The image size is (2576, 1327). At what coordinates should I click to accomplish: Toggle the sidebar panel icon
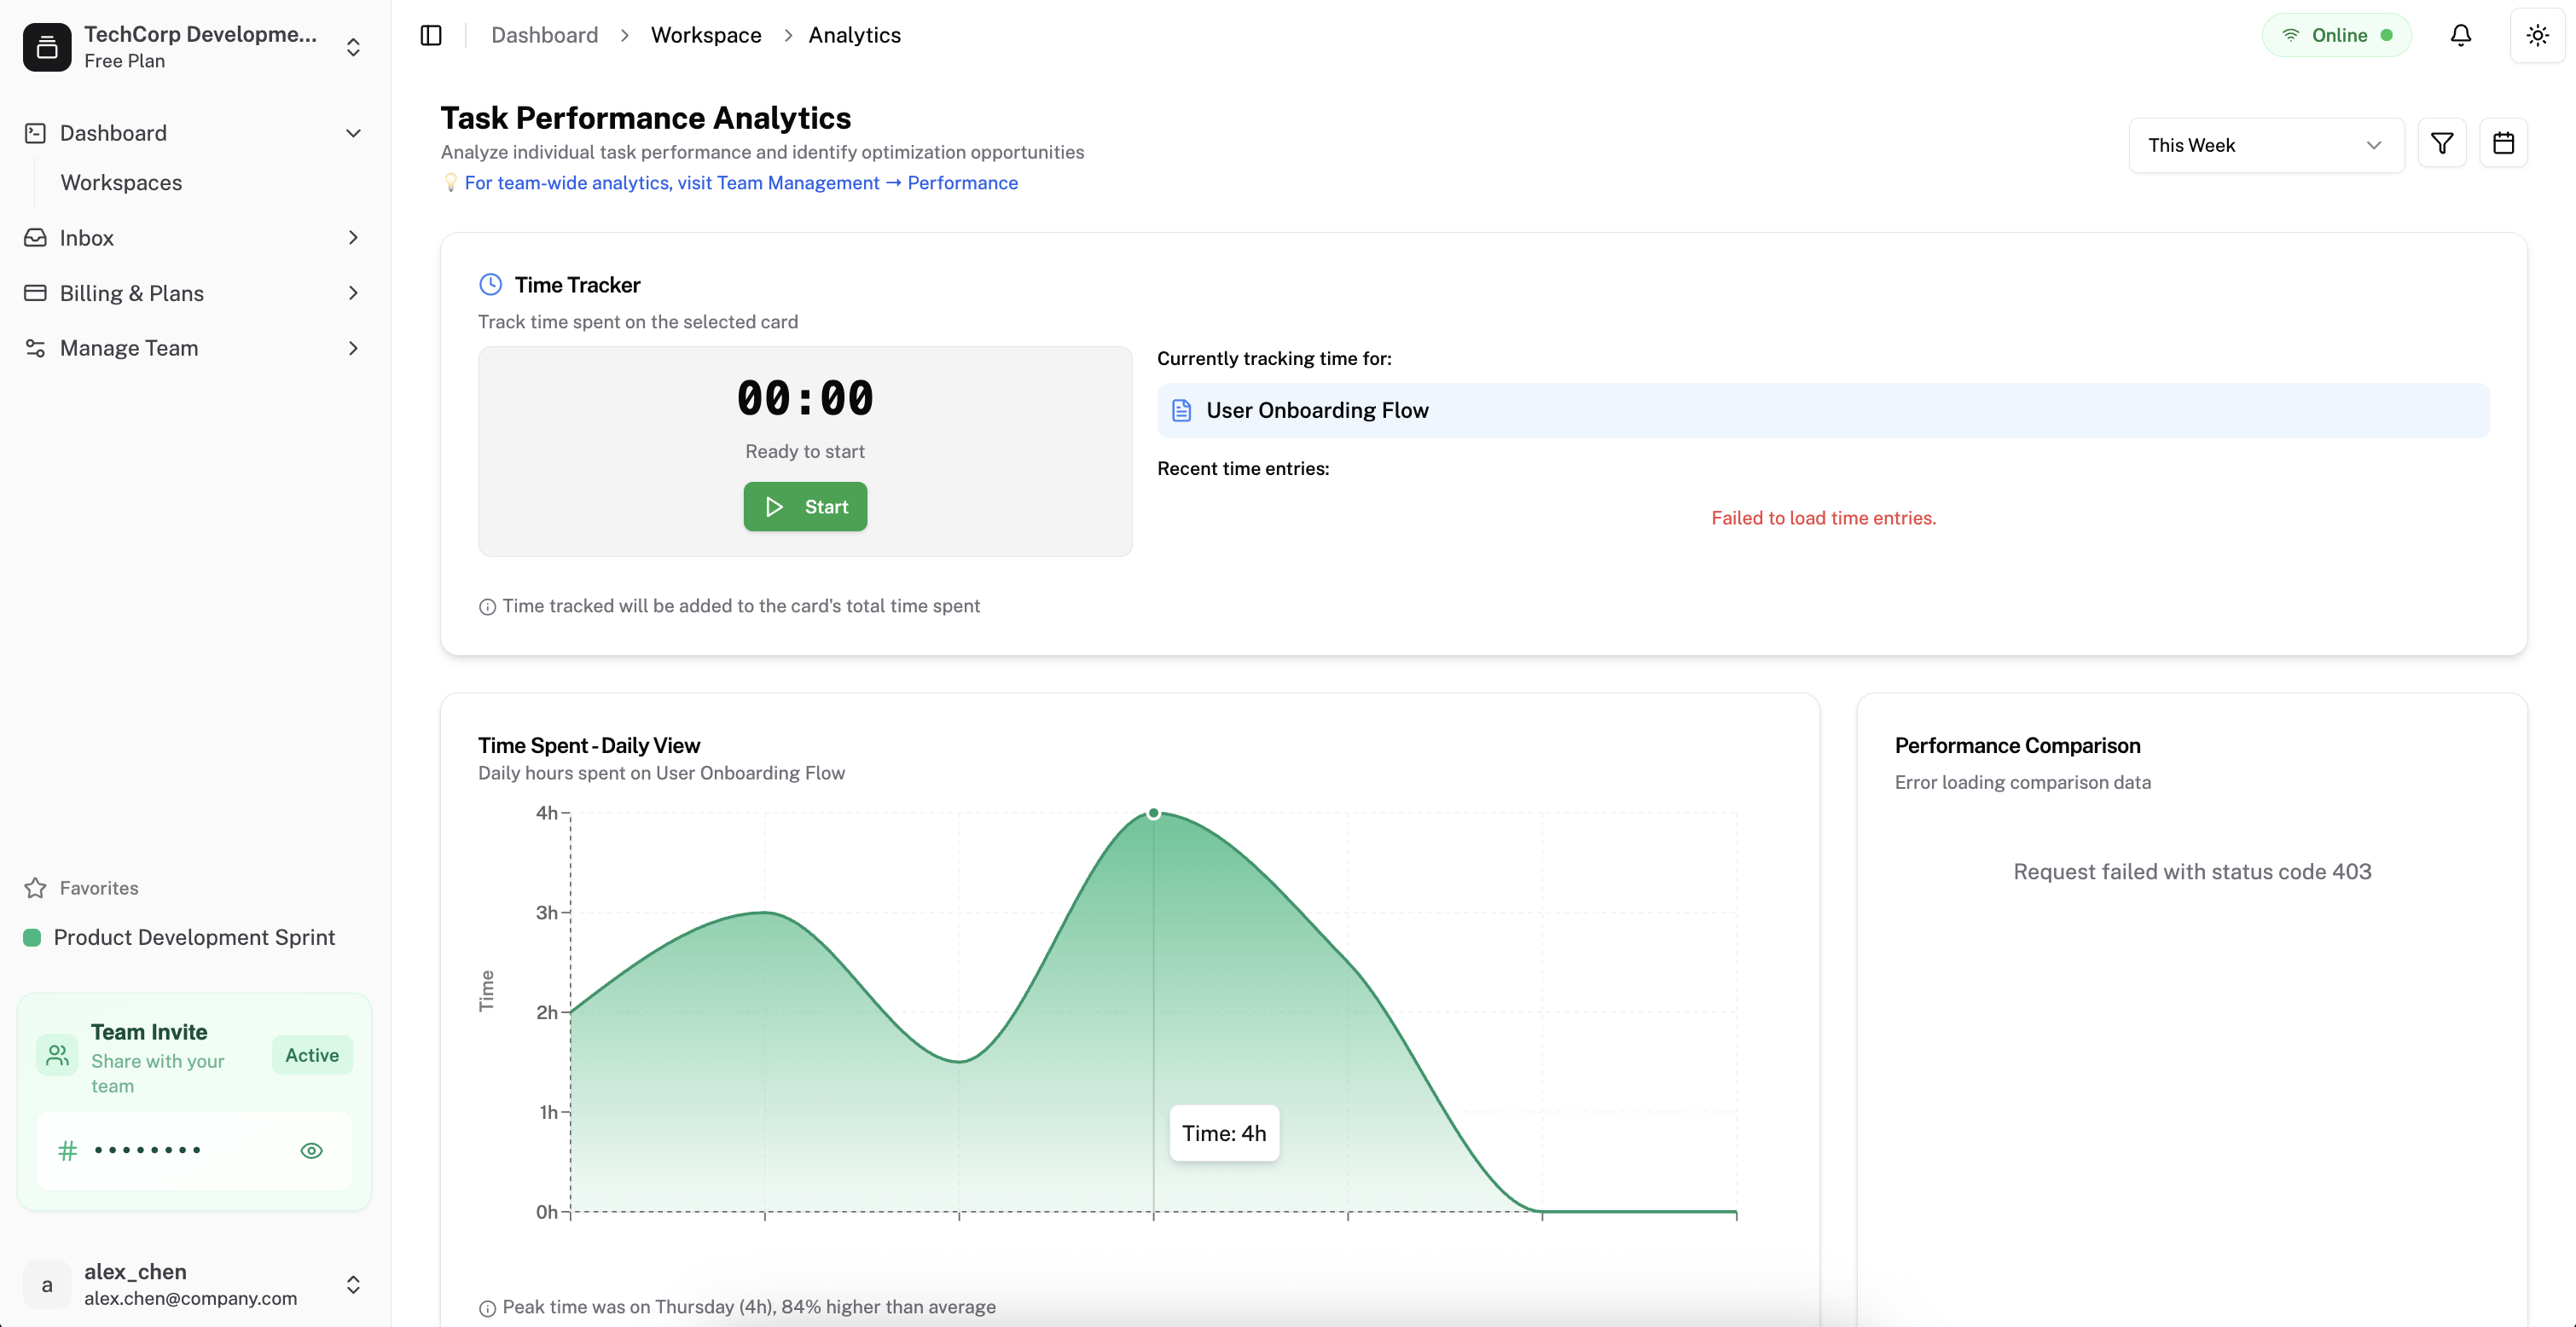coord(431,34)
